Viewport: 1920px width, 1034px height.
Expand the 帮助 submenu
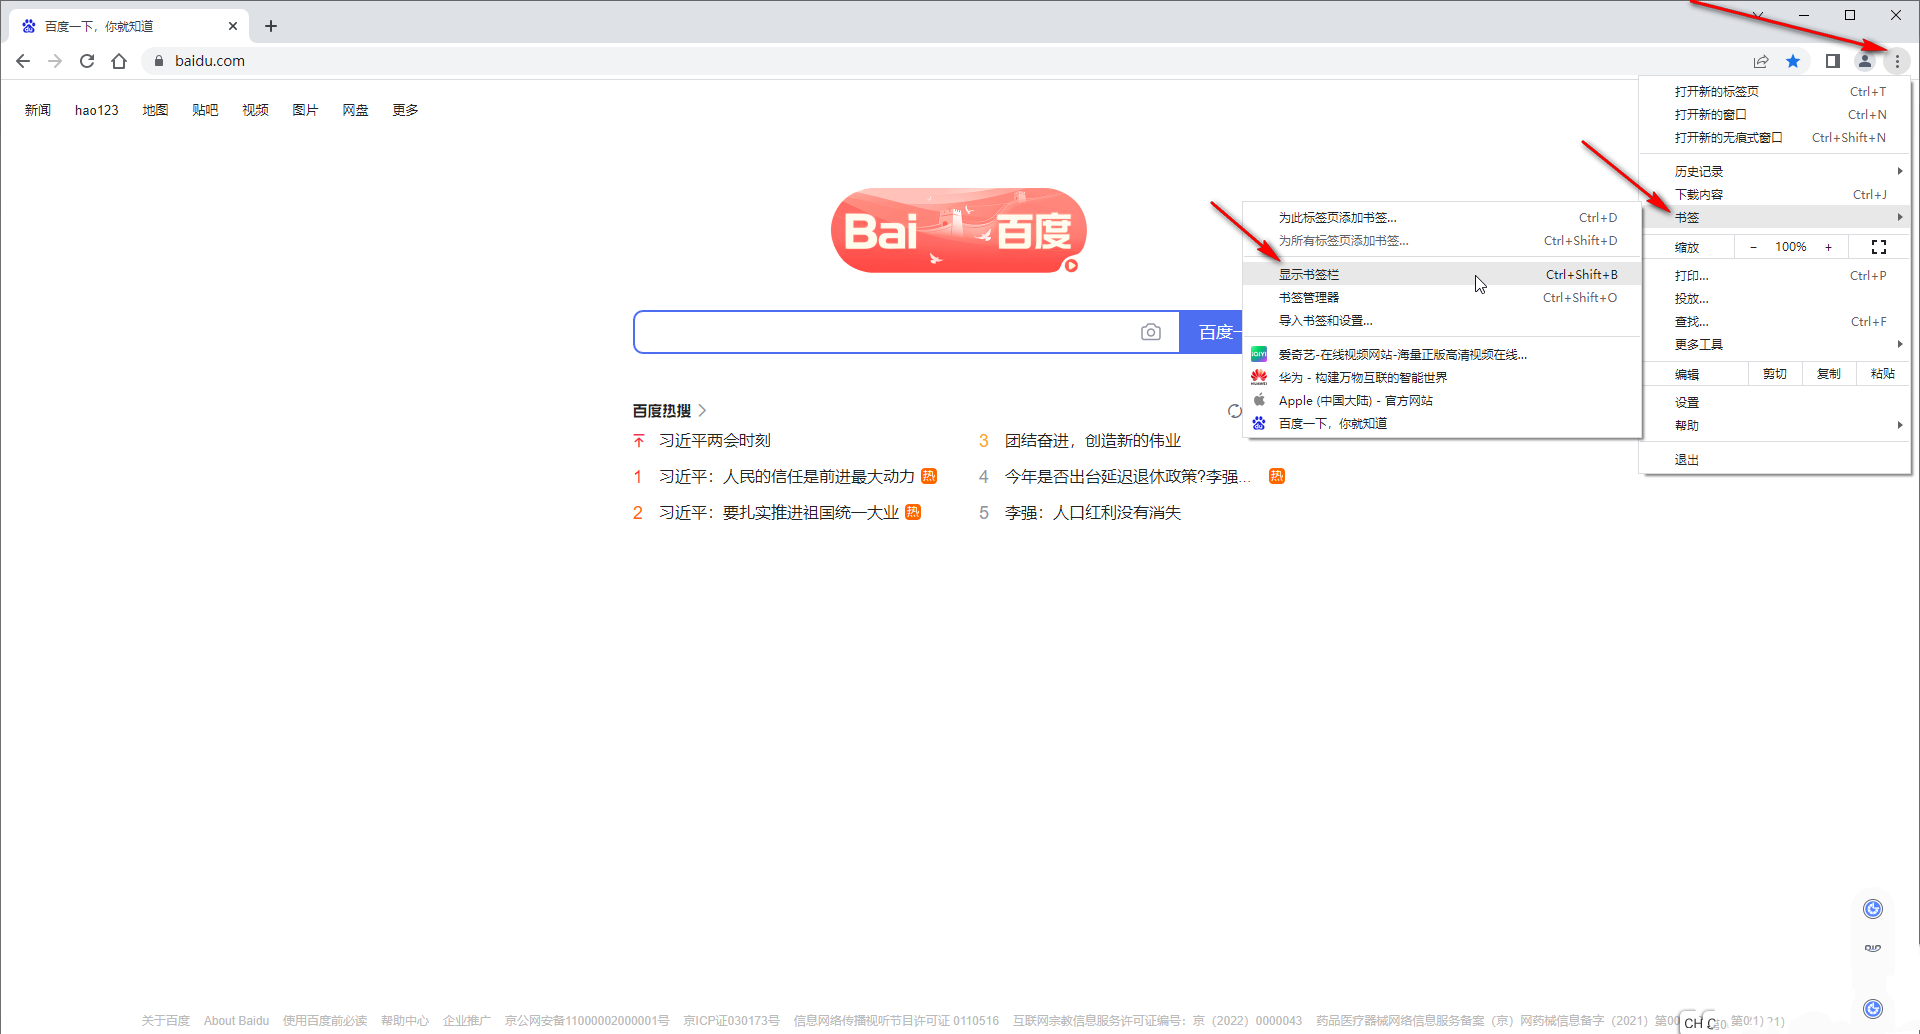click(1776, 425)
